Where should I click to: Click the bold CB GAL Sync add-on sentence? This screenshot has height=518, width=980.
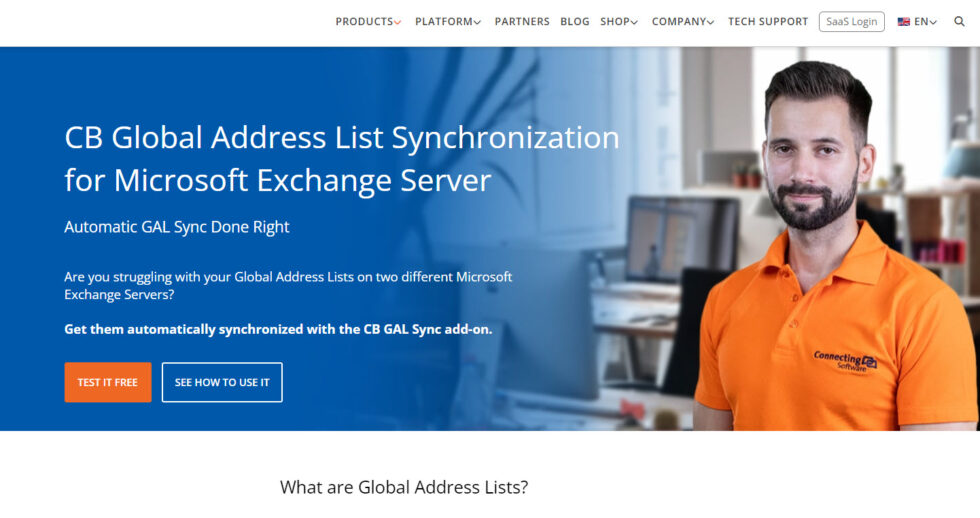[278, 329]
